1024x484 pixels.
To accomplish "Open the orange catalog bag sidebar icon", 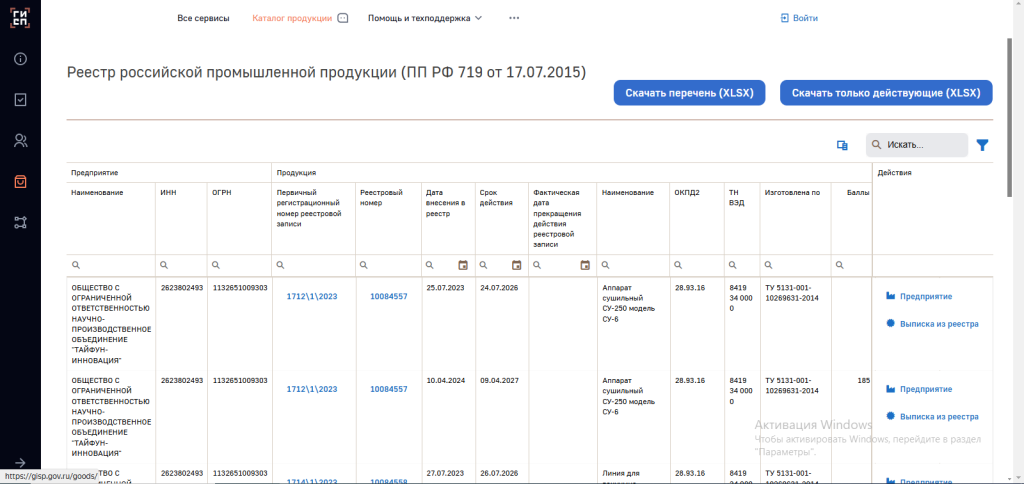I will point(20,182).
